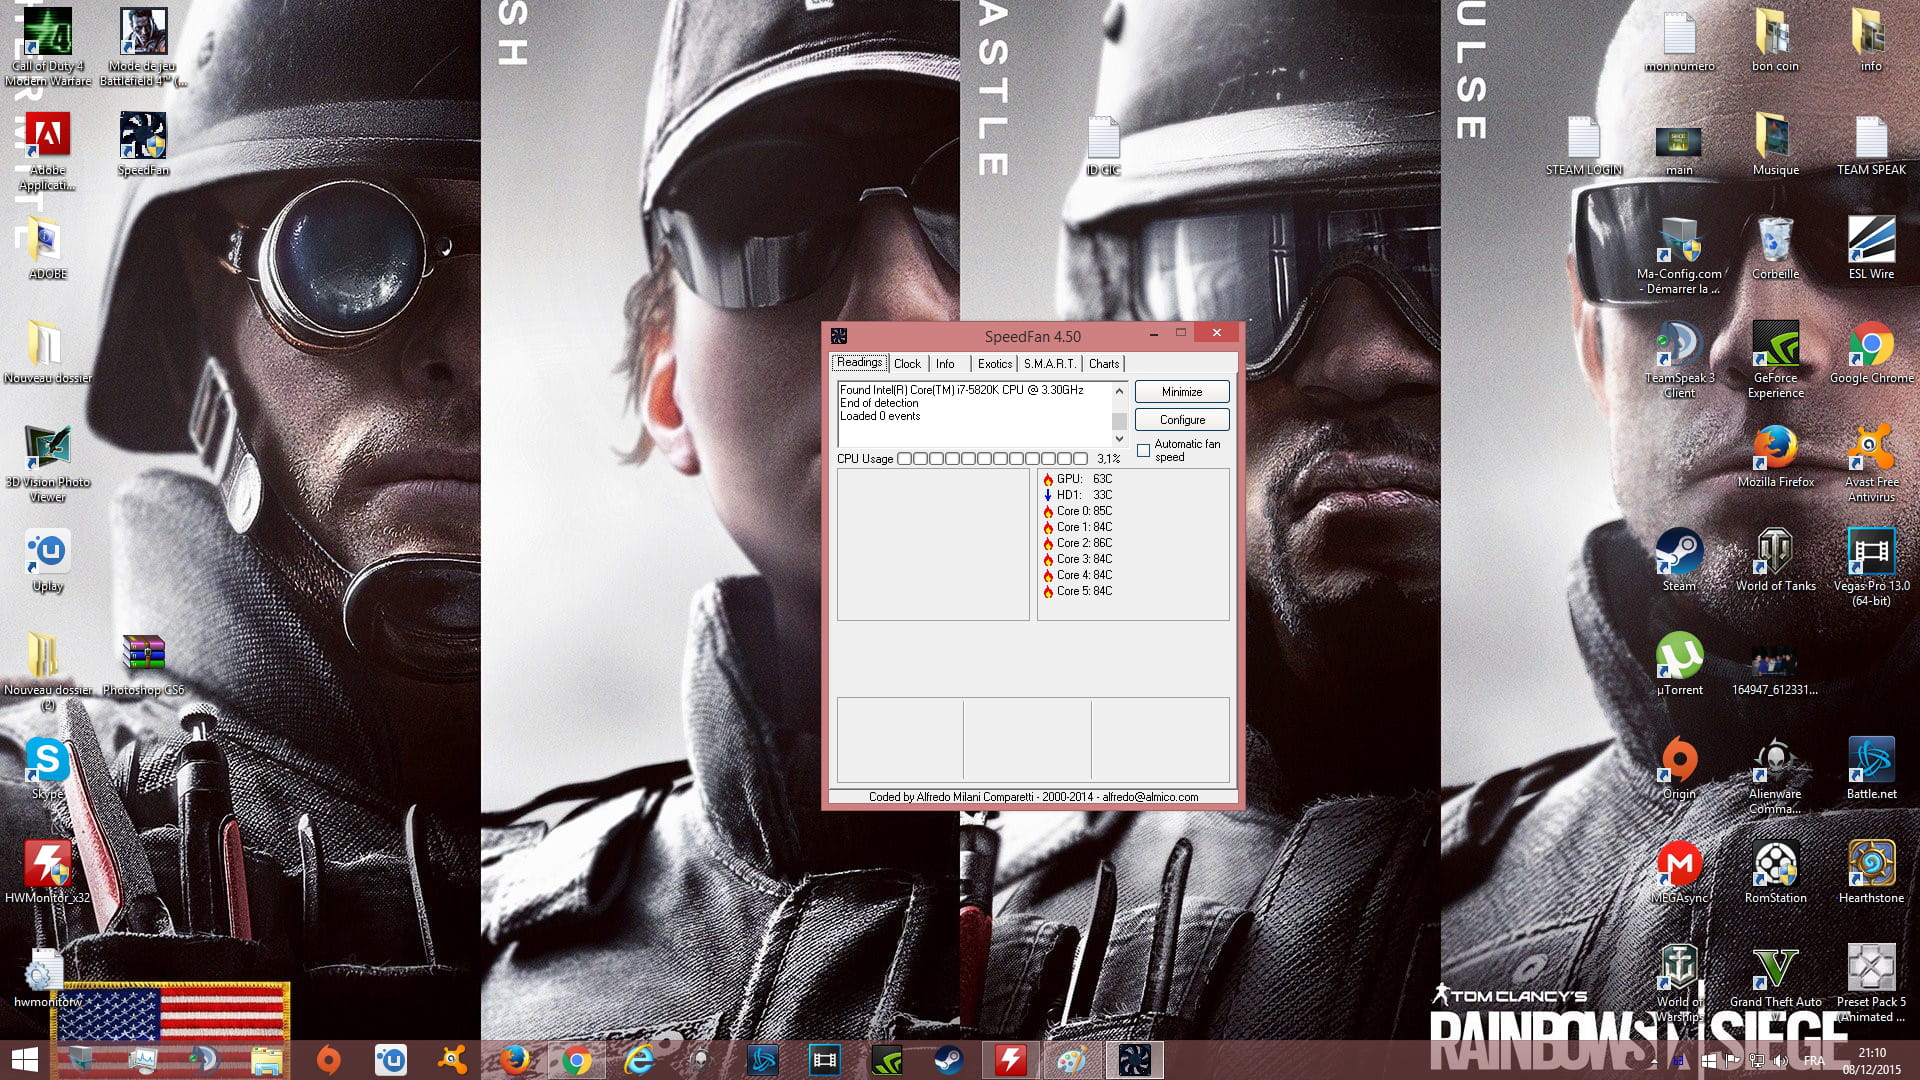1920x1080 pixels.
Task: Click the Configure button
Action: (1181, 420)
